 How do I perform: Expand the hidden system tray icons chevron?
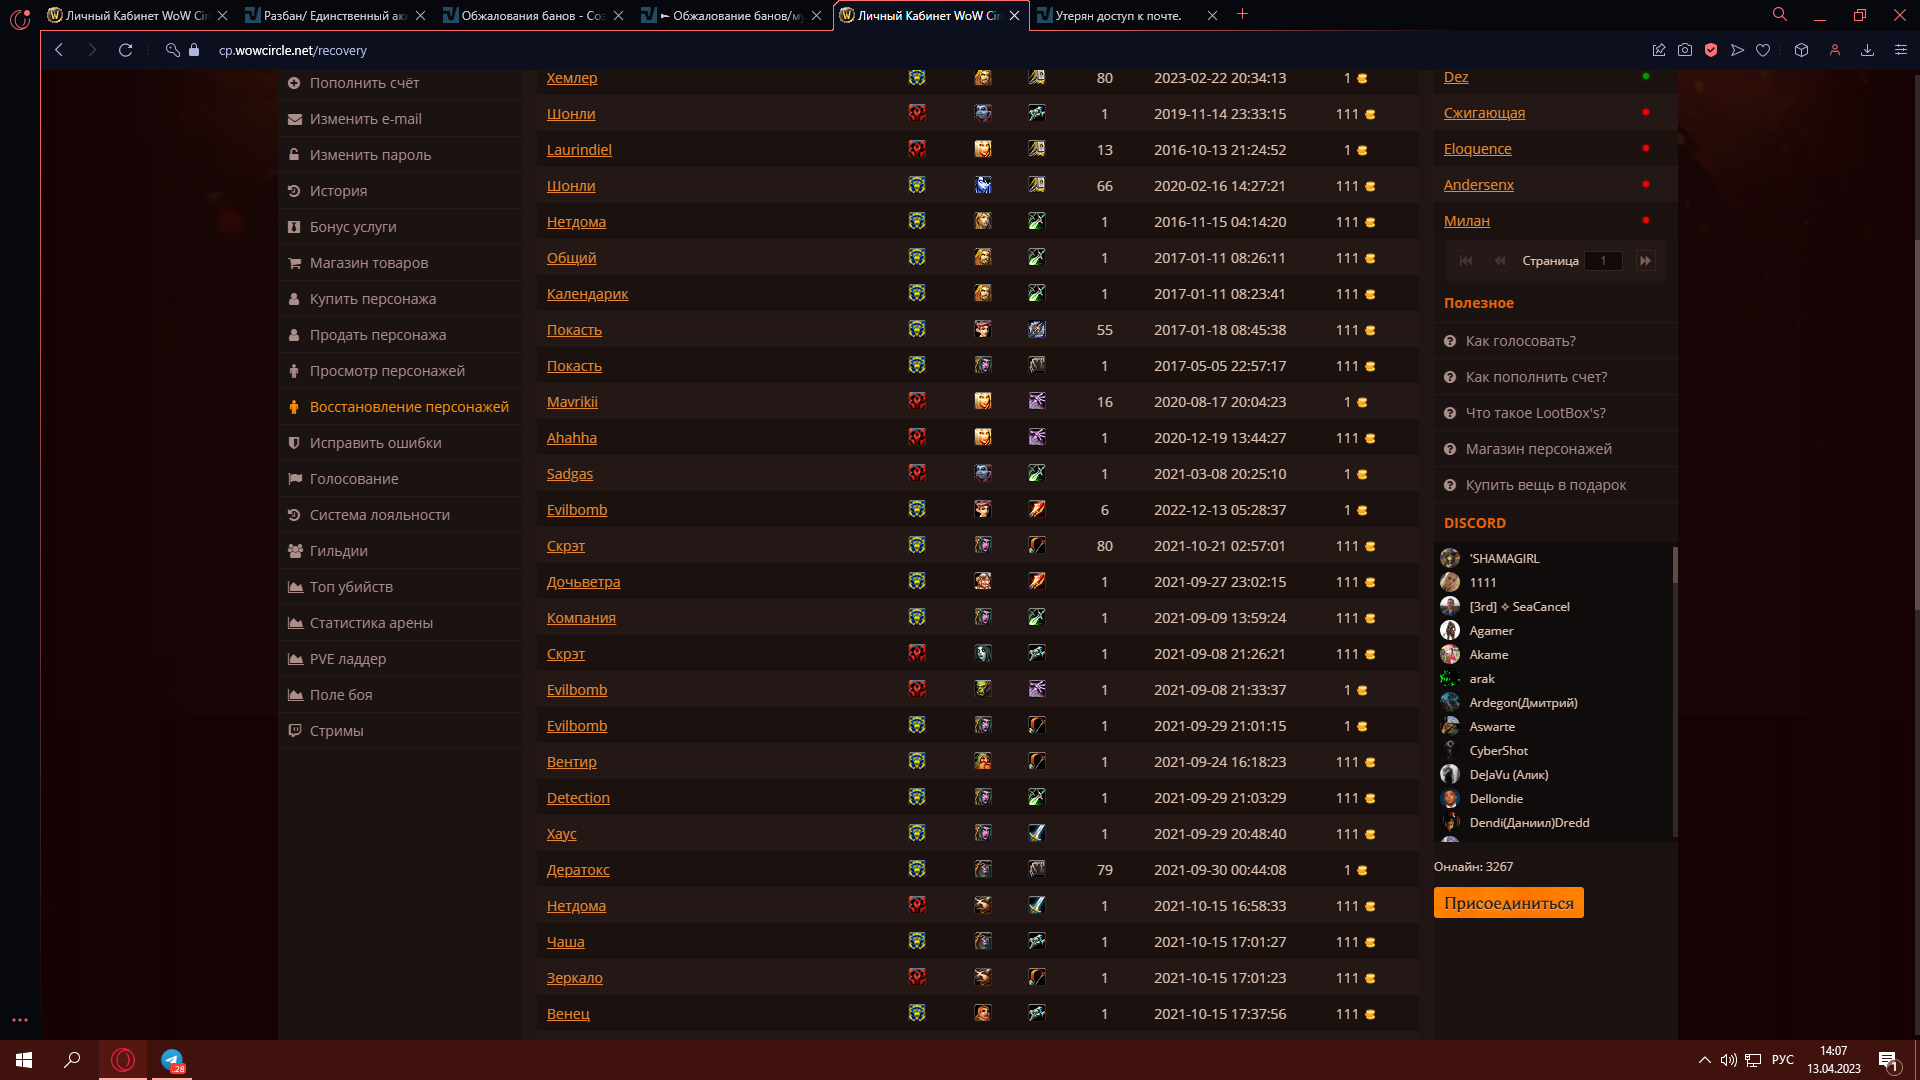(x=1704, y=1060)
